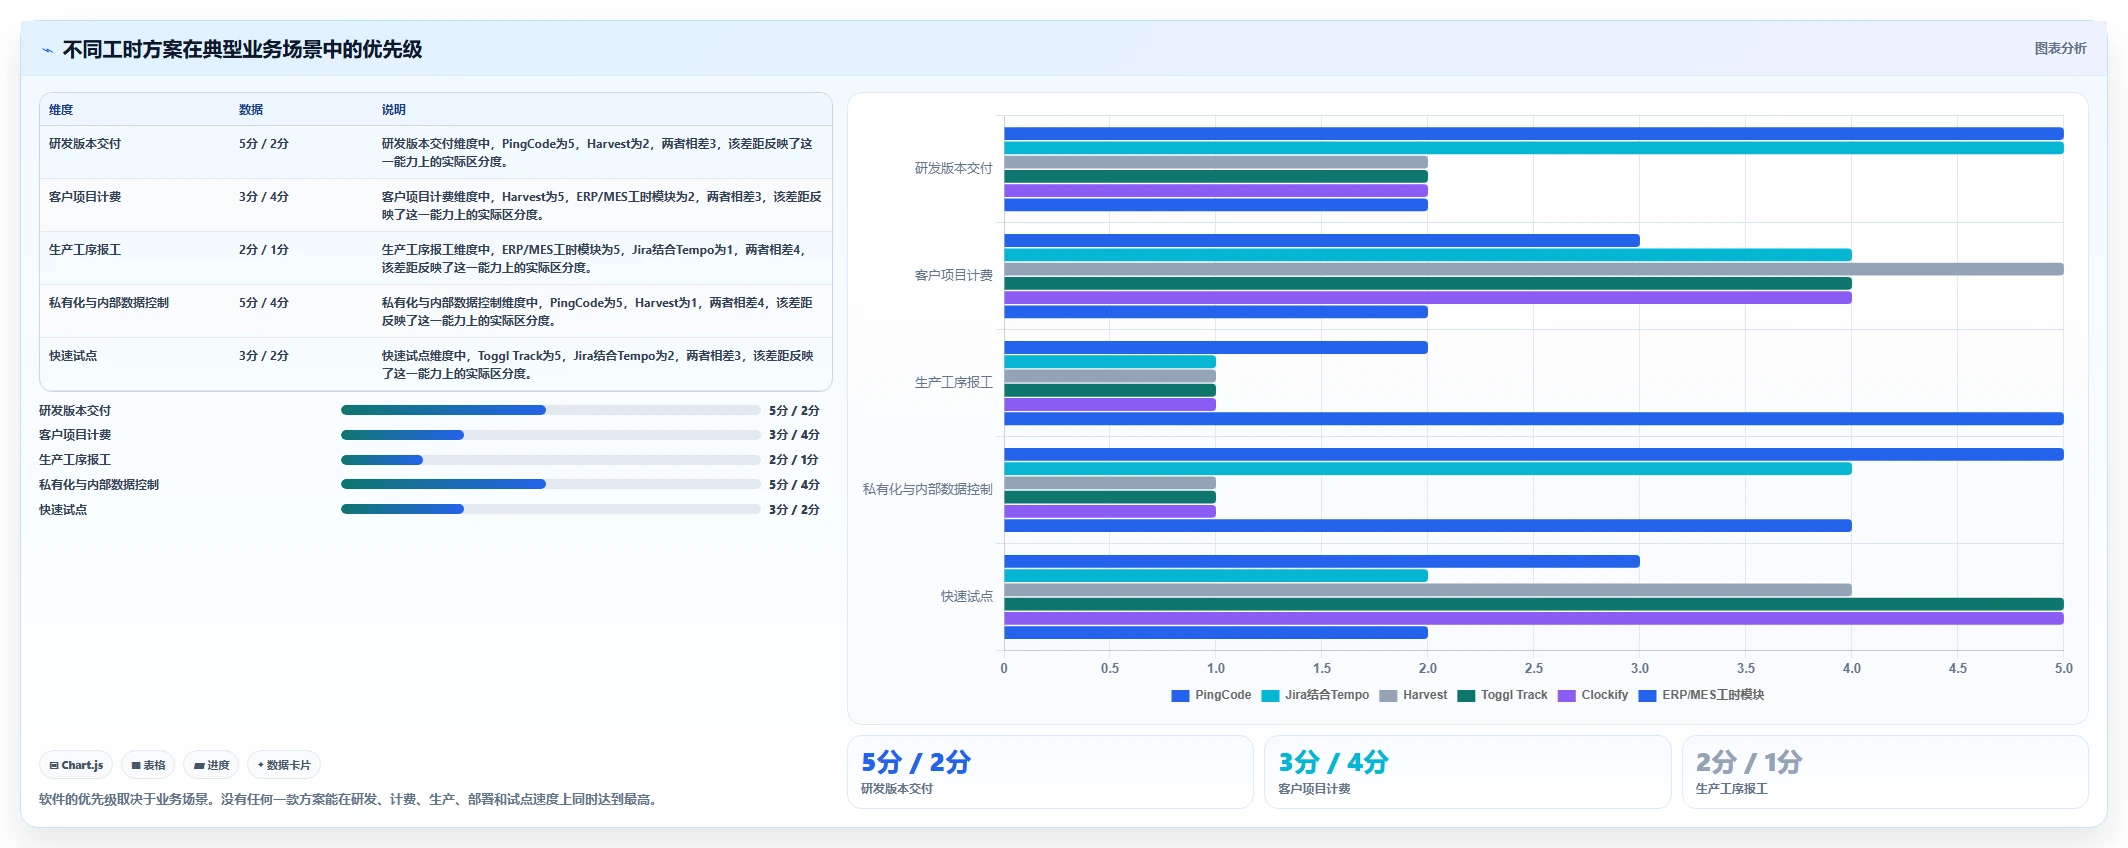Click the 私有化与内部数据控制 y-axis label in chart
This screenshot has height=848, width=2128.
click(928, 490)
